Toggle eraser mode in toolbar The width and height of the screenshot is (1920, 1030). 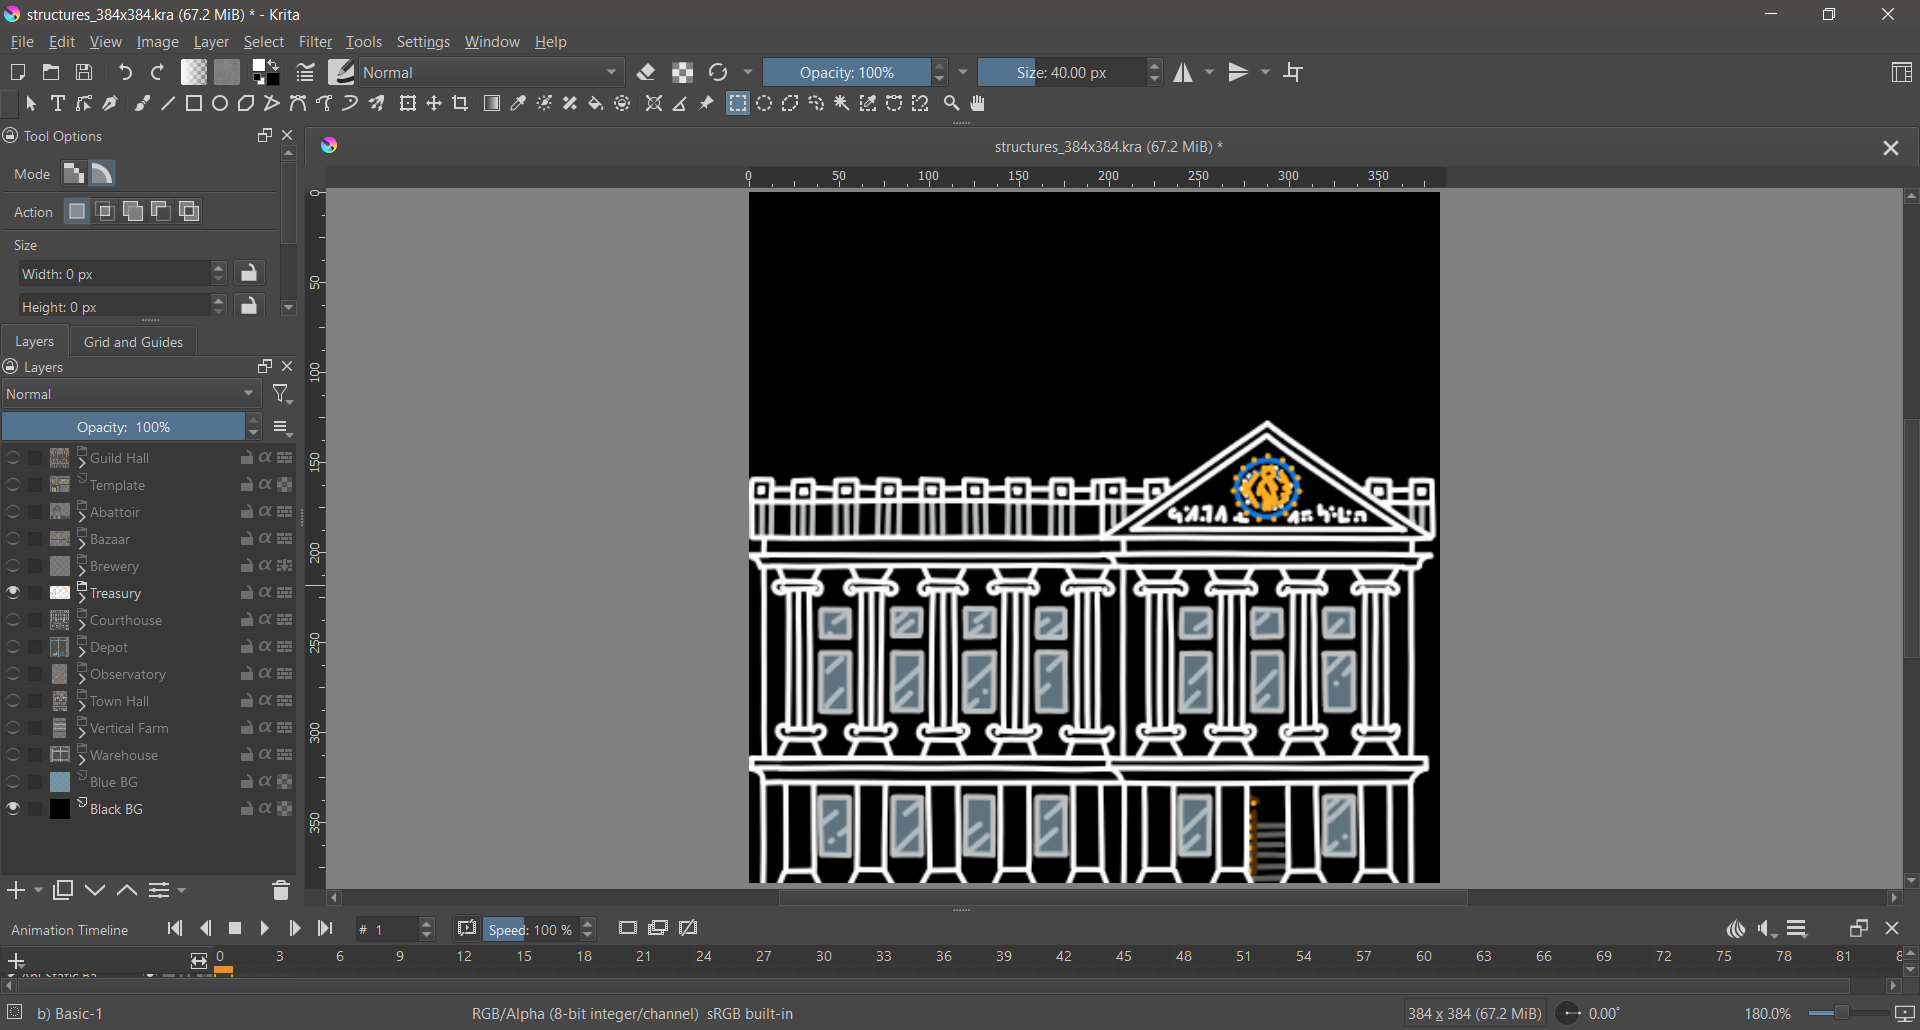646,73
